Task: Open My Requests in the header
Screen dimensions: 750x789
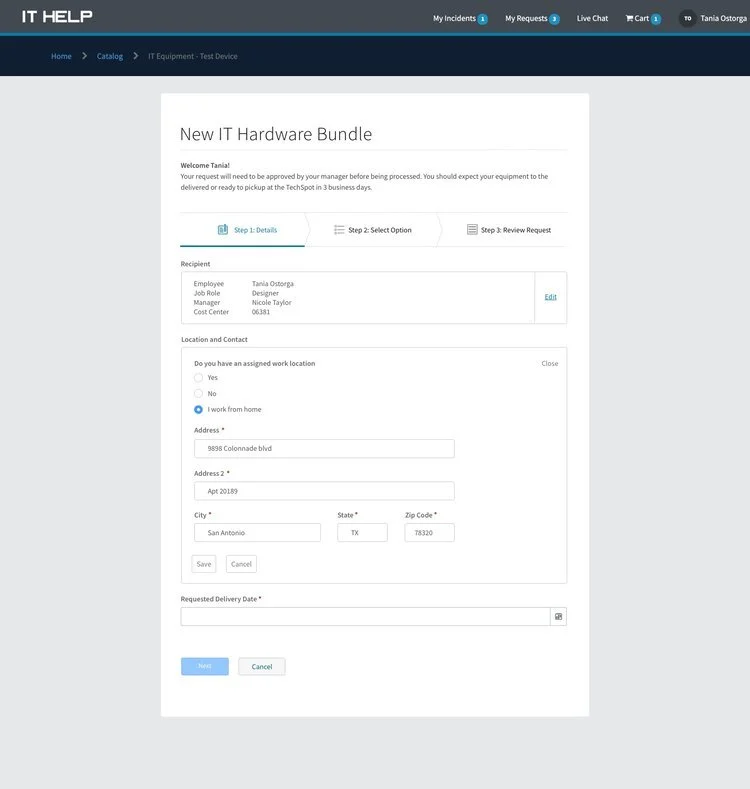Action: (x=526, y=19)
